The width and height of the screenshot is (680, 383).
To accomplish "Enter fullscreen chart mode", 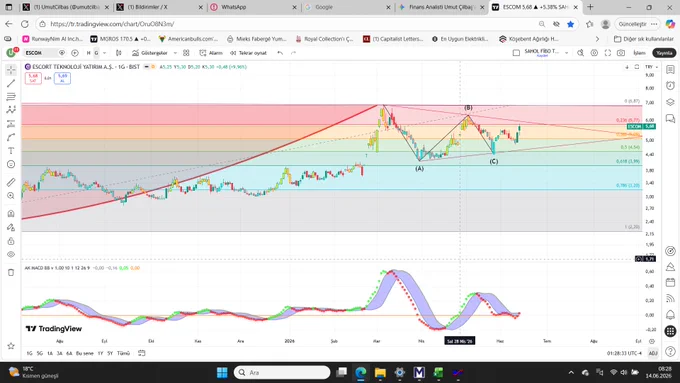I will (608, 53).
